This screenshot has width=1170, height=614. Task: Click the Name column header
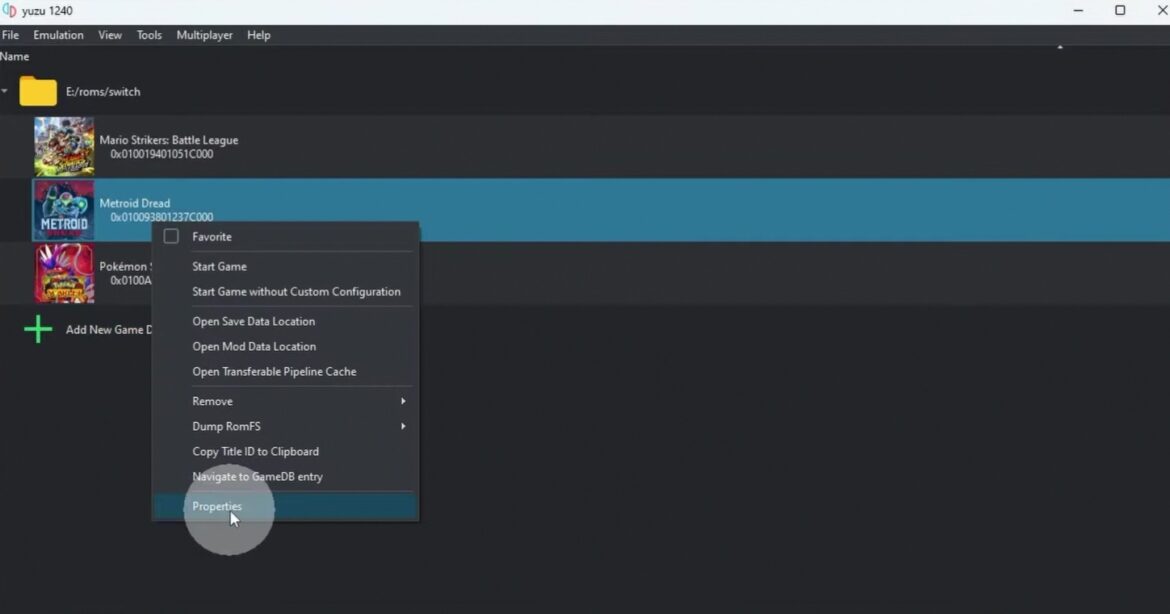(x=15, y=57)
